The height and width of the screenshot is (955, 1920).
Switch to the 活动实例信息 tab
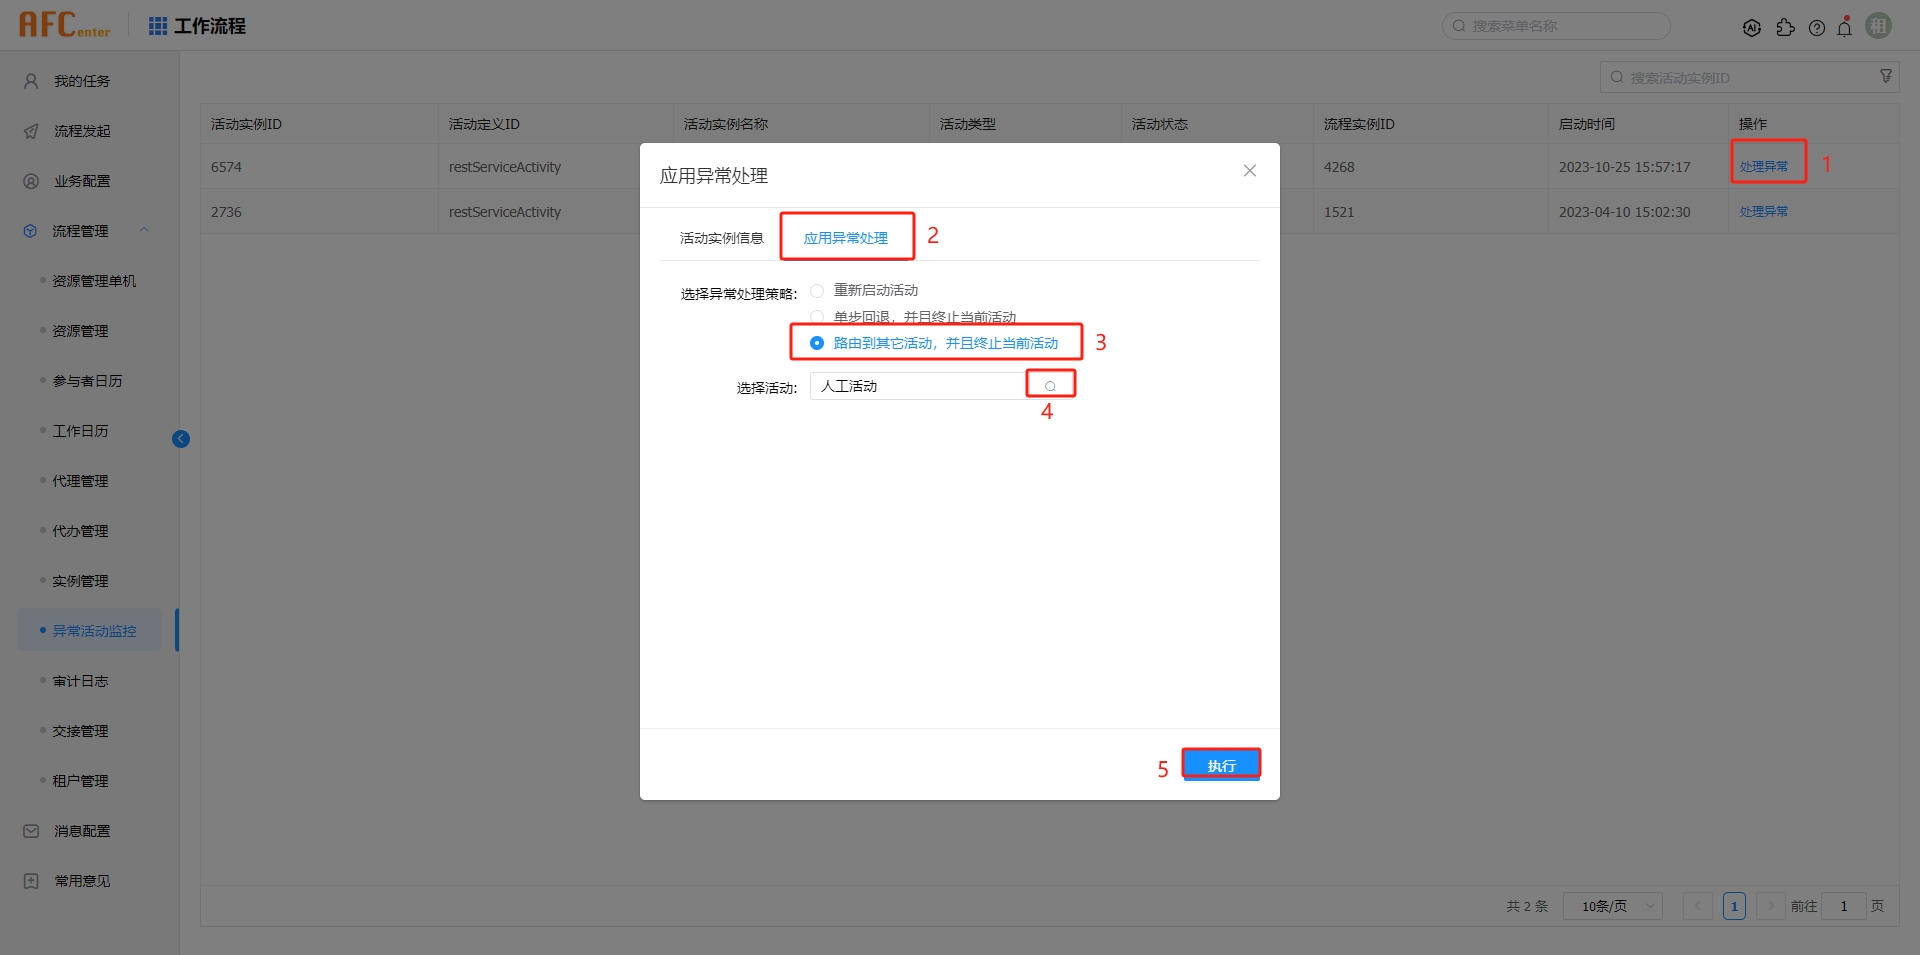click(721, 238)
